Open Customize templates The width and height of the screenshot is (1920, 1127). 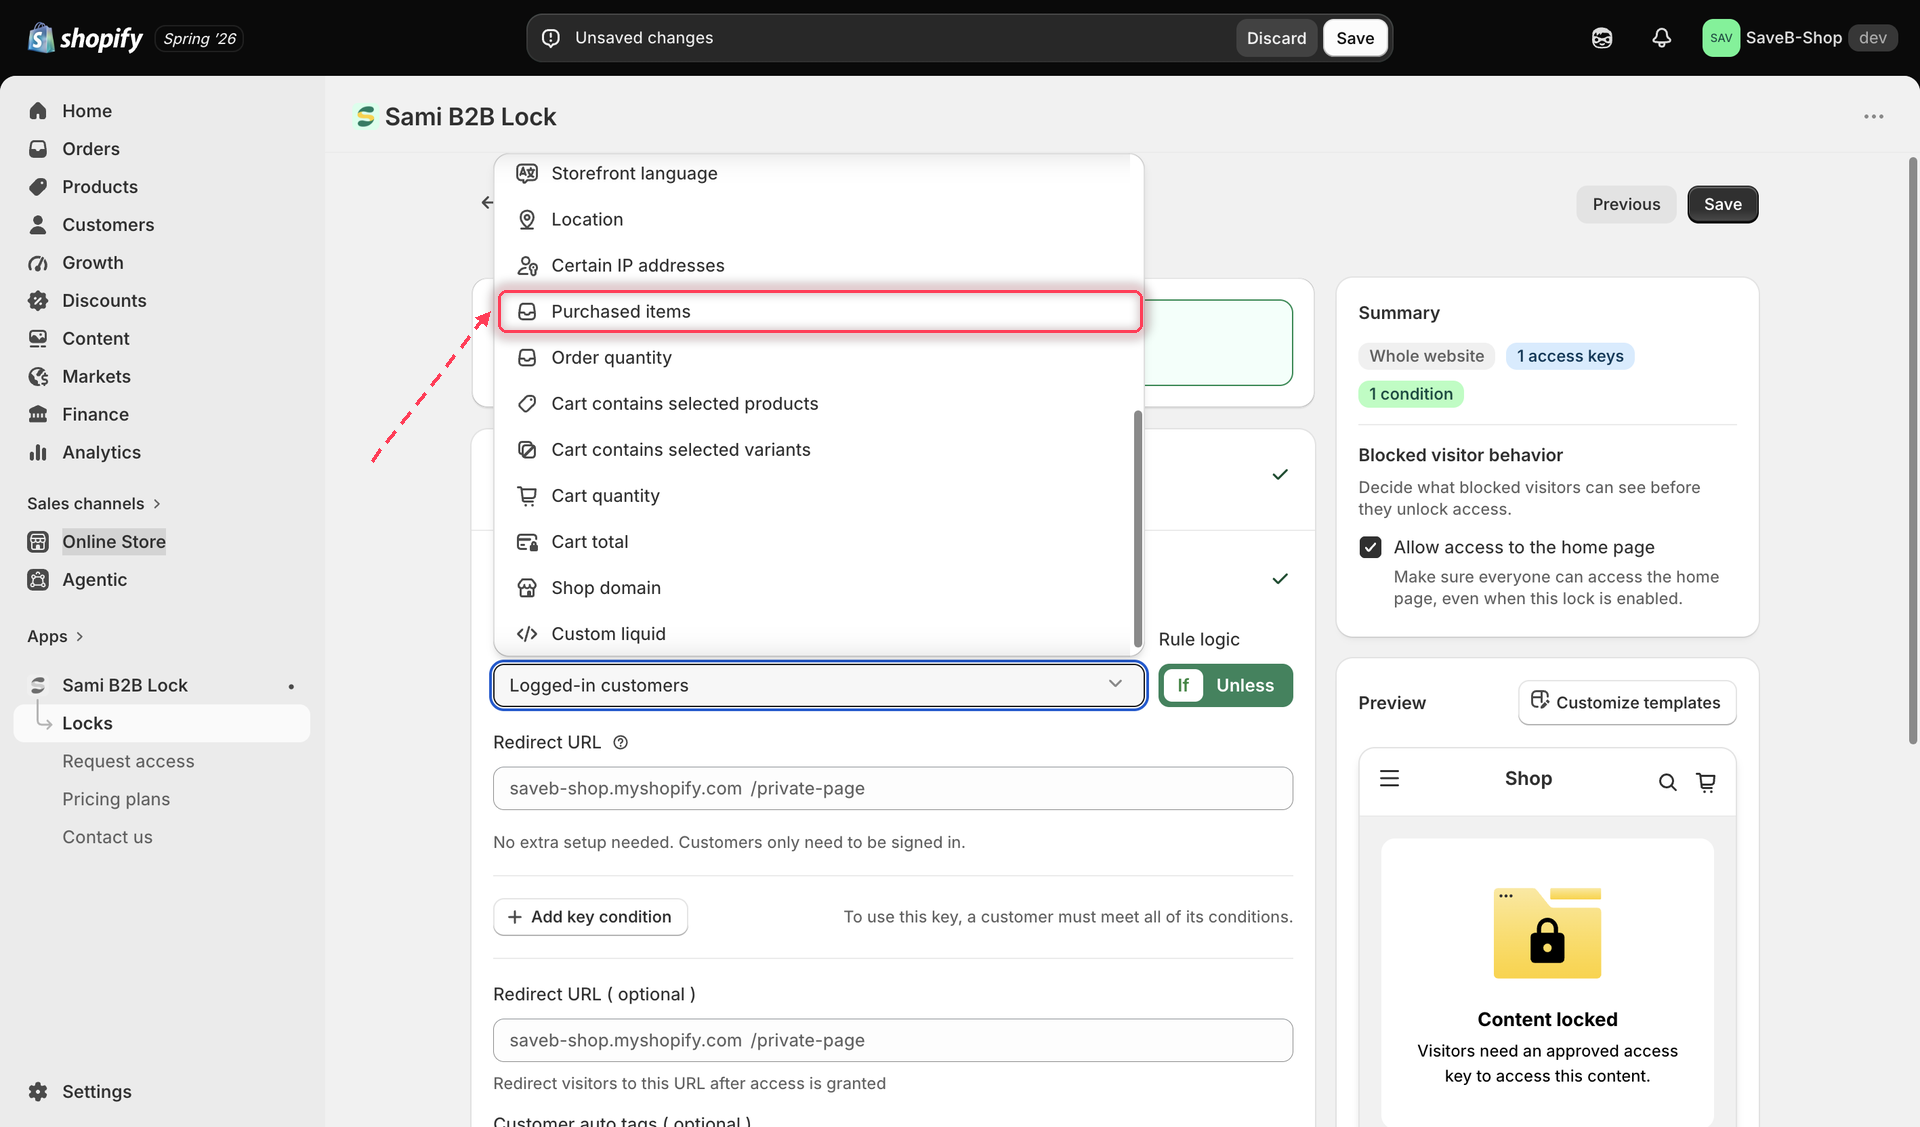pyautogui.click(x=1627, y=703)
